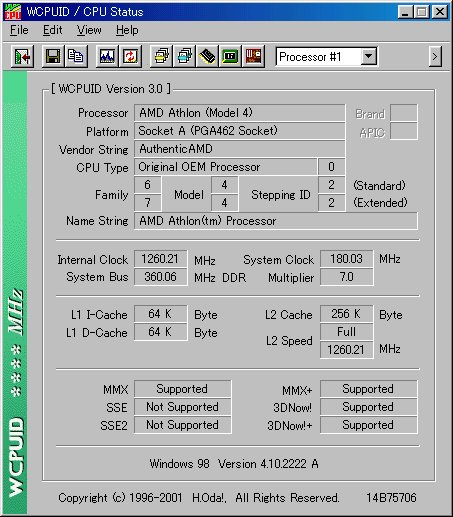Click the Platform field 'Socket A (PGA462 Socket)'
The image size is (453, 517).
click(239, 131)
